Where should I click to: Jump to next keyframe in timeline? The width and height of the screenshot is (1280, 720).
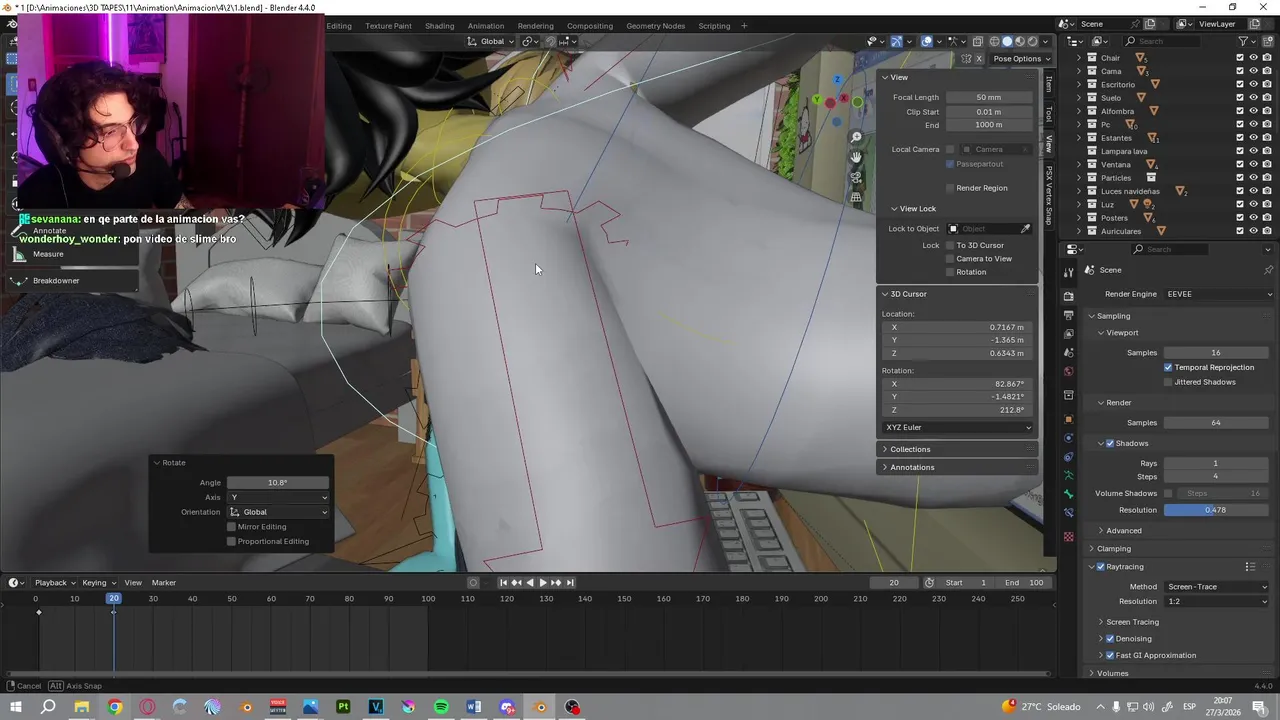click(556, 583)
